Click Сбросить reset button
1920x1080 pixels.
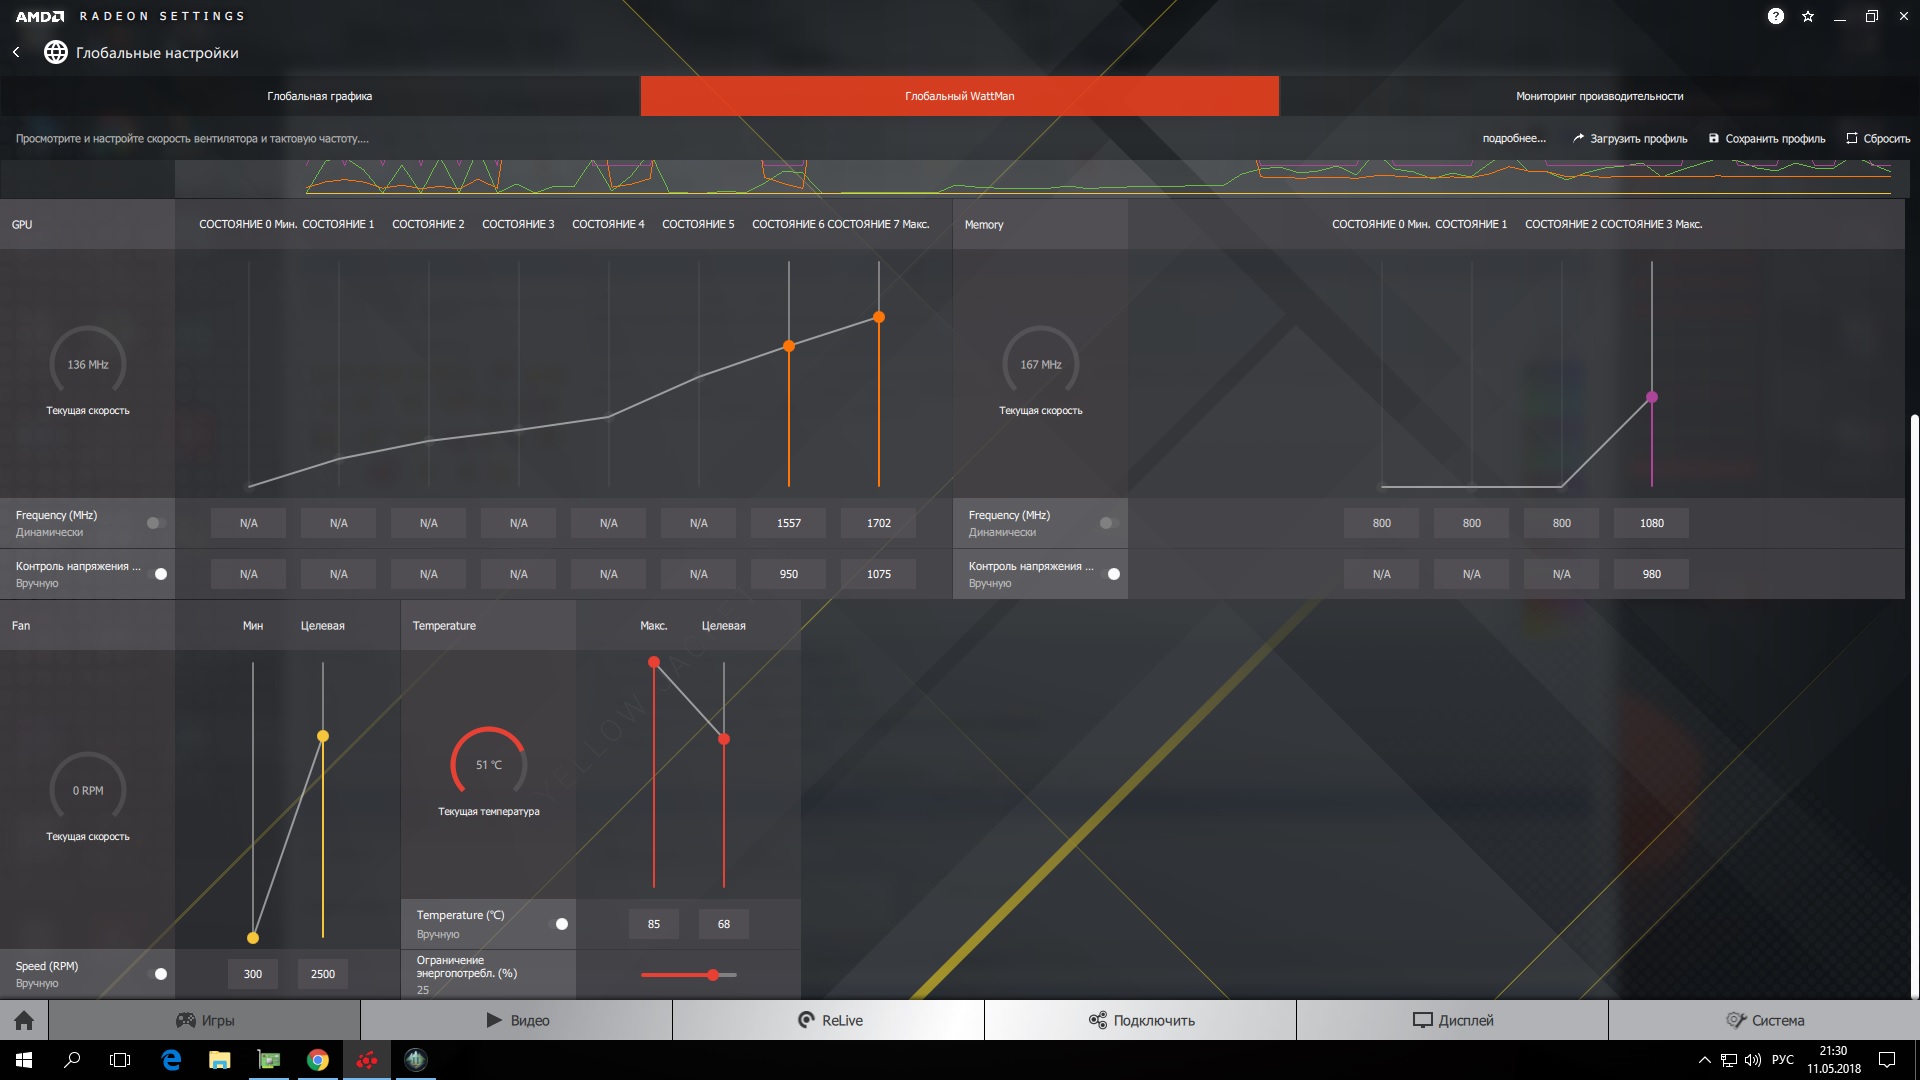pos(1877,139)
